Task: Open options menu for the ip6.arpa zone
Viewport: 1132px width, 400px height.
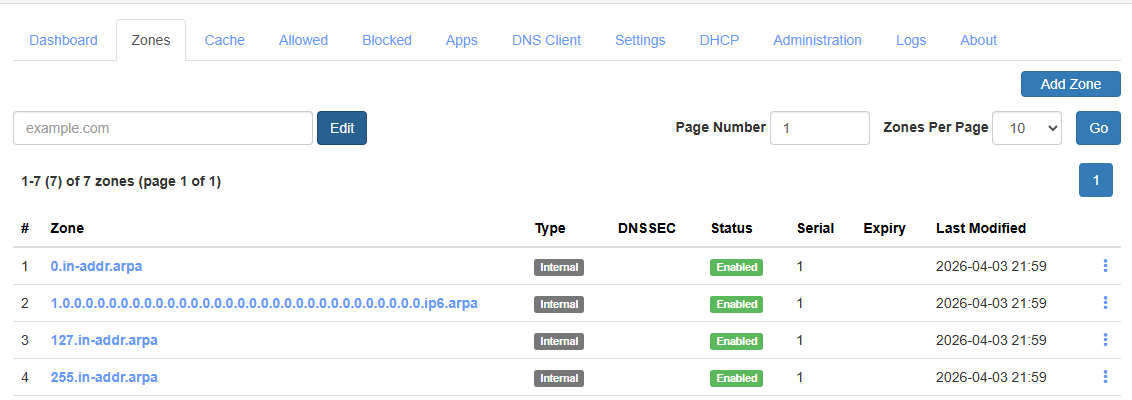Action: tap(1105, 303)
